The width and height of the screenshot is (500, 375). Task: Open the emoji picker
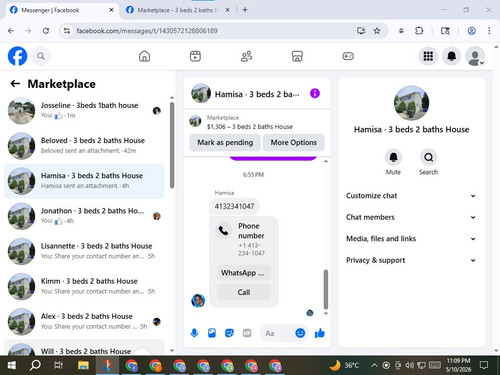tap(300, 333)
